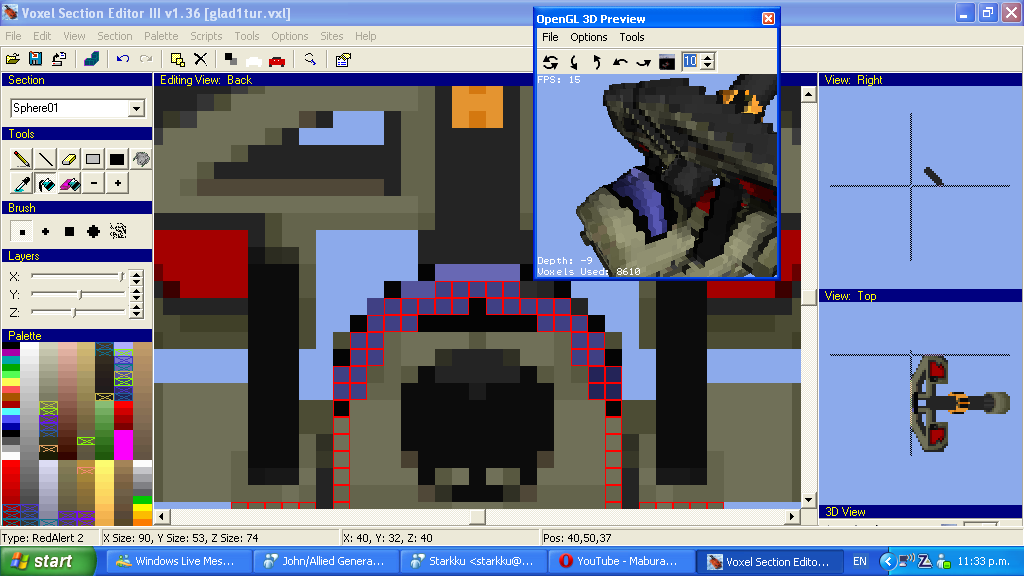Click the minus tool button

click(x=93, y=184)
